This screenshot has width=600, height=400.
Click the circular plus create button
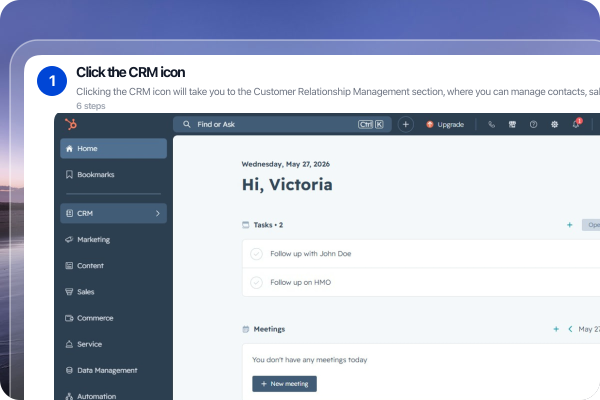click(x=406, y=124)
